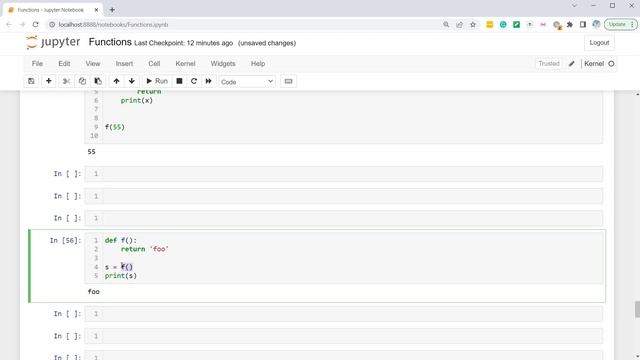Restart kernel and run all cells icon
This screenshot has height=360, width=640.
pos(209,81)
